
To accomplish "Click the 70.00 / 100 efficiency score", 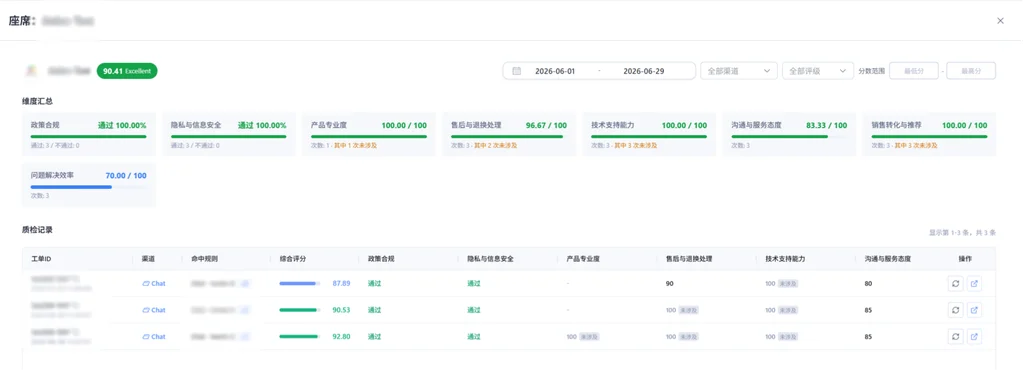I will point(126,176).
